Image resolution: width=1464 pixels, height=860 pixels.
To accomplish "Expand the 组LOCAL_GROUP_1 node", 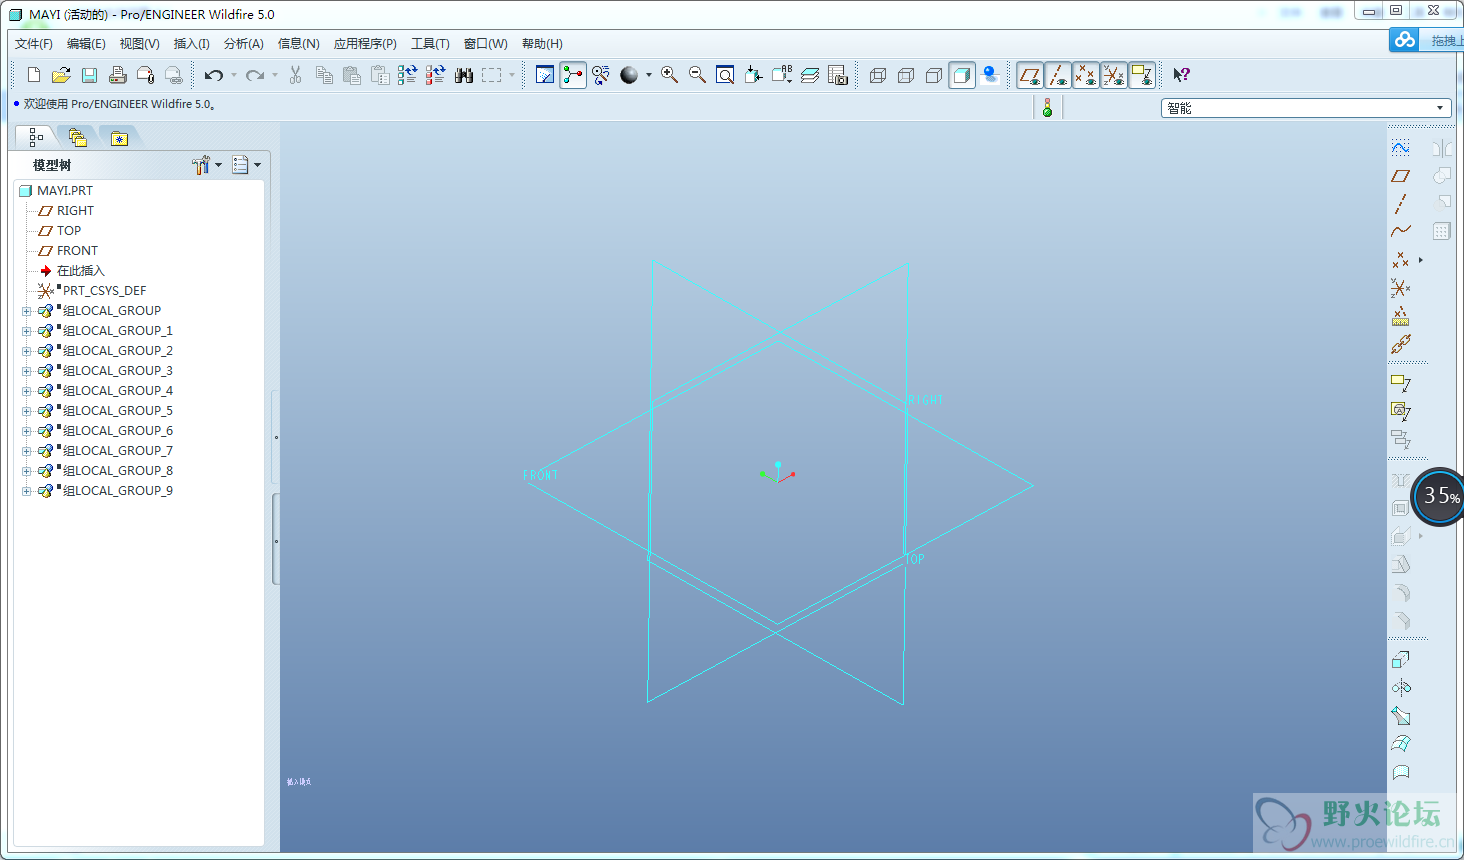I will 27,331.
